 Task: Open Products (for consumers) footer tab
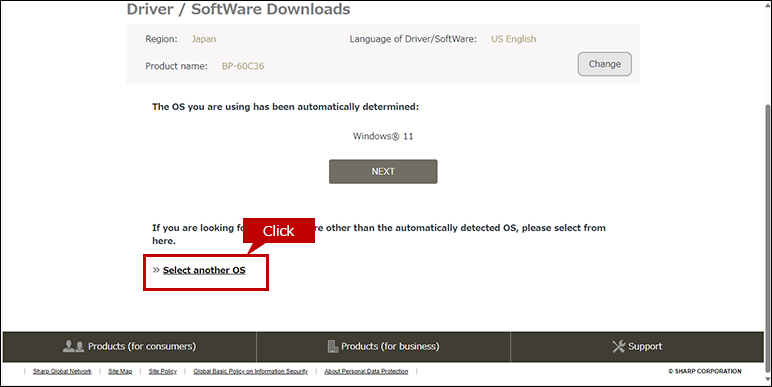pos(129,347)
